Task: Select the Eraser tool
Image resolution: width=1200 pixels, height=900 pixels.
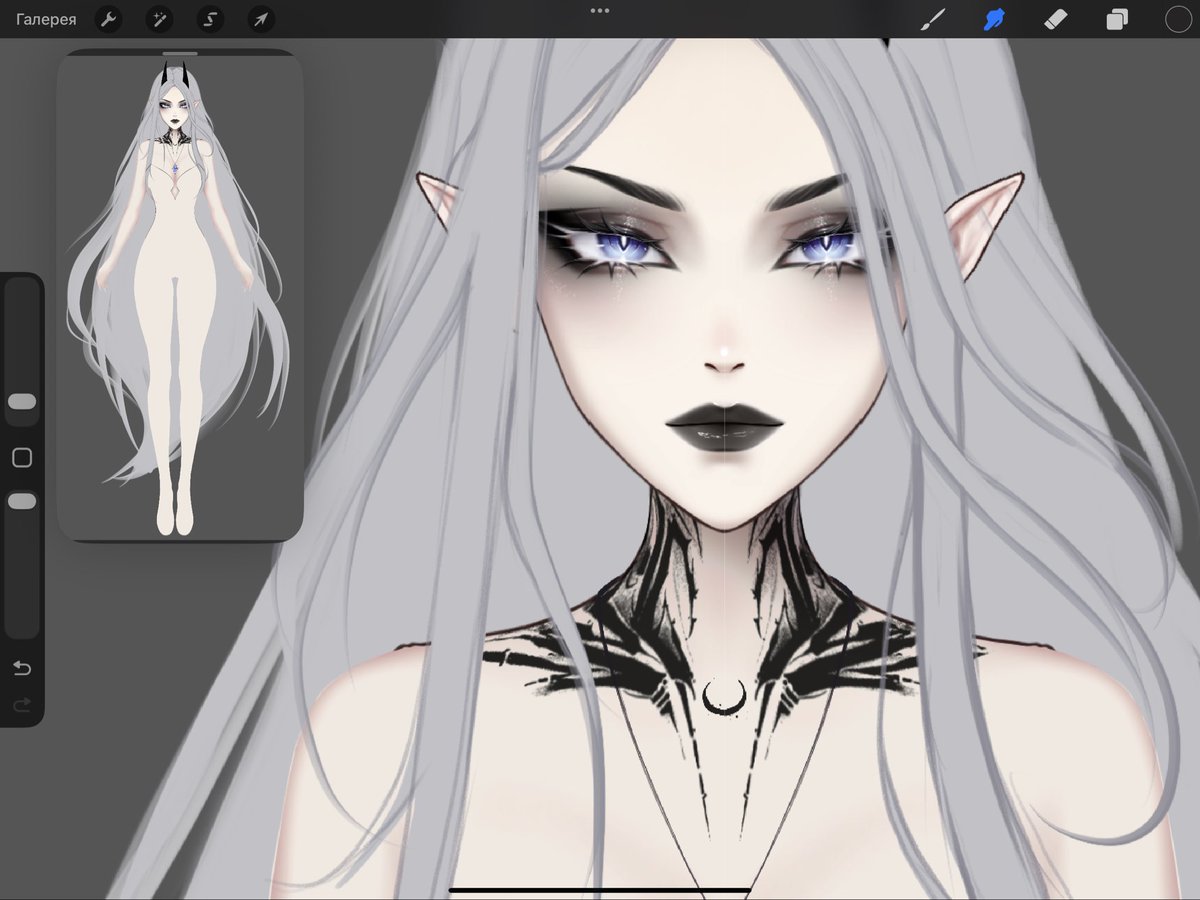Action: click(1056, 19)
